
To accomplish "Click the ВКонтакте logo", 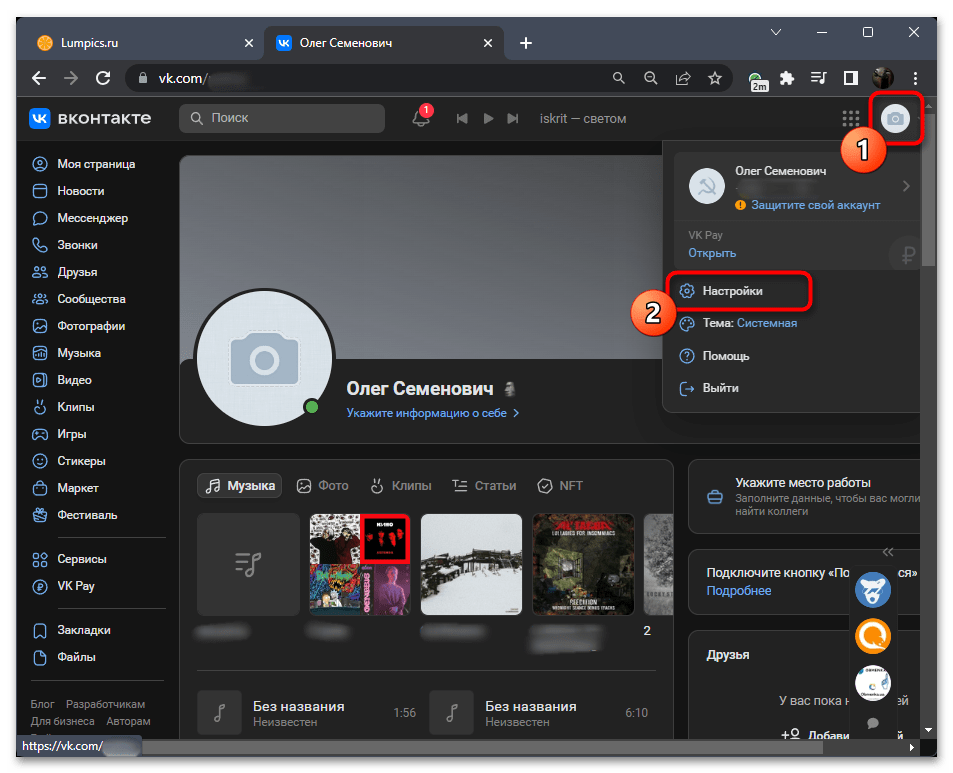I will tap(90, 119).
